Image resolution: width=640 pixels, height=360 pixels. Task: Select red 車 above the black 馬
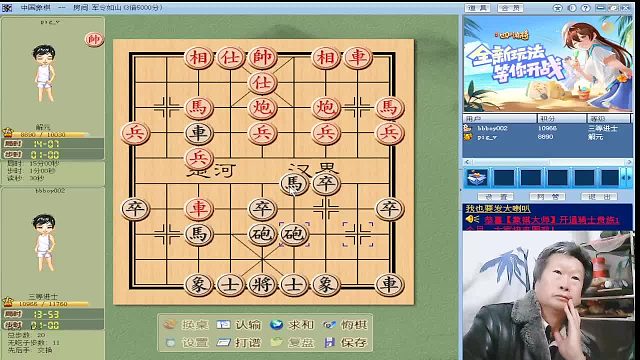pos(198,209)
